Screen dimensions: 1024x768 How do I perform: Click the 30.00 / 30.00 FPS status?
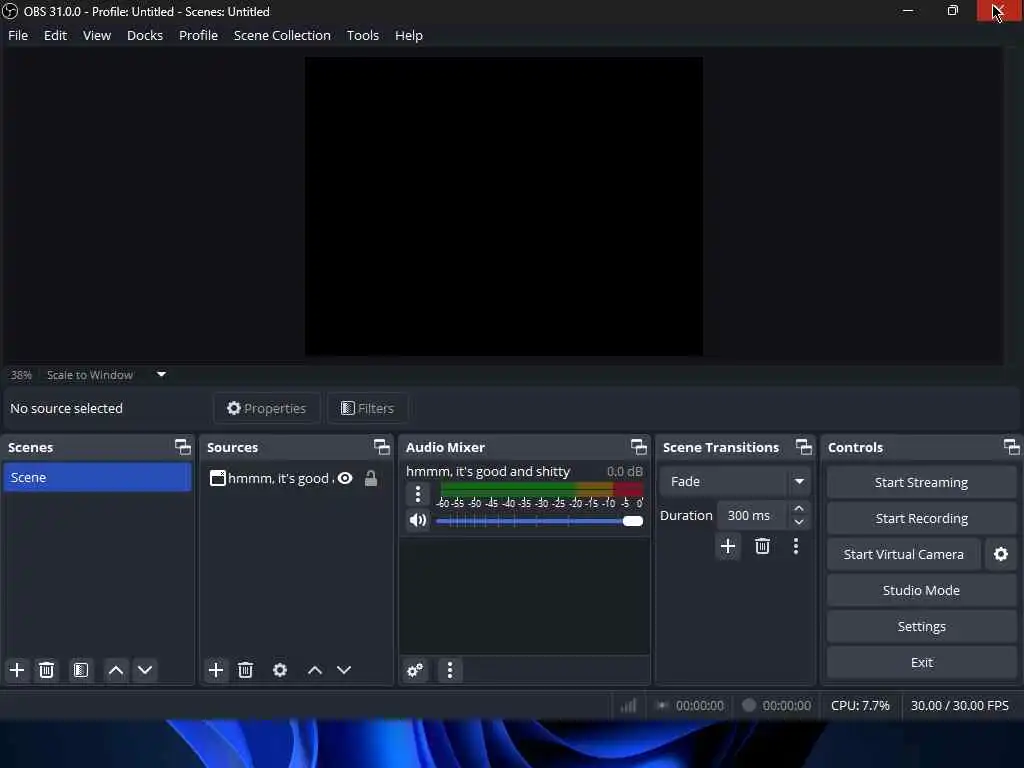pyautogui.click(x=959, y=706)
